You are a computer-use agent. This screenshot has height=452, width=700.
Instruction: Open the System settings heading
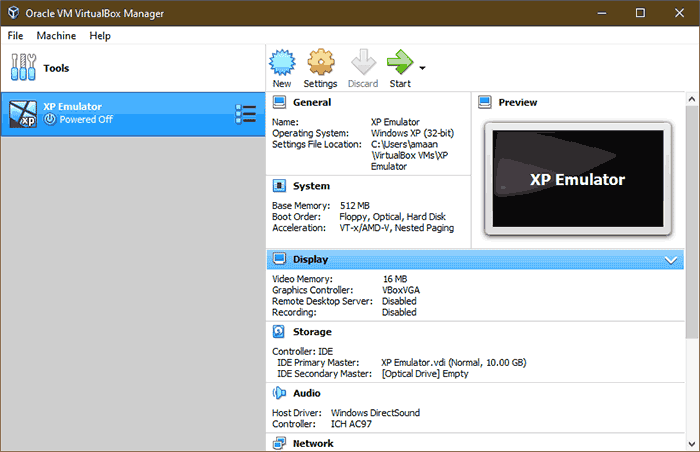pyautogui.click(x=312, y=186)
